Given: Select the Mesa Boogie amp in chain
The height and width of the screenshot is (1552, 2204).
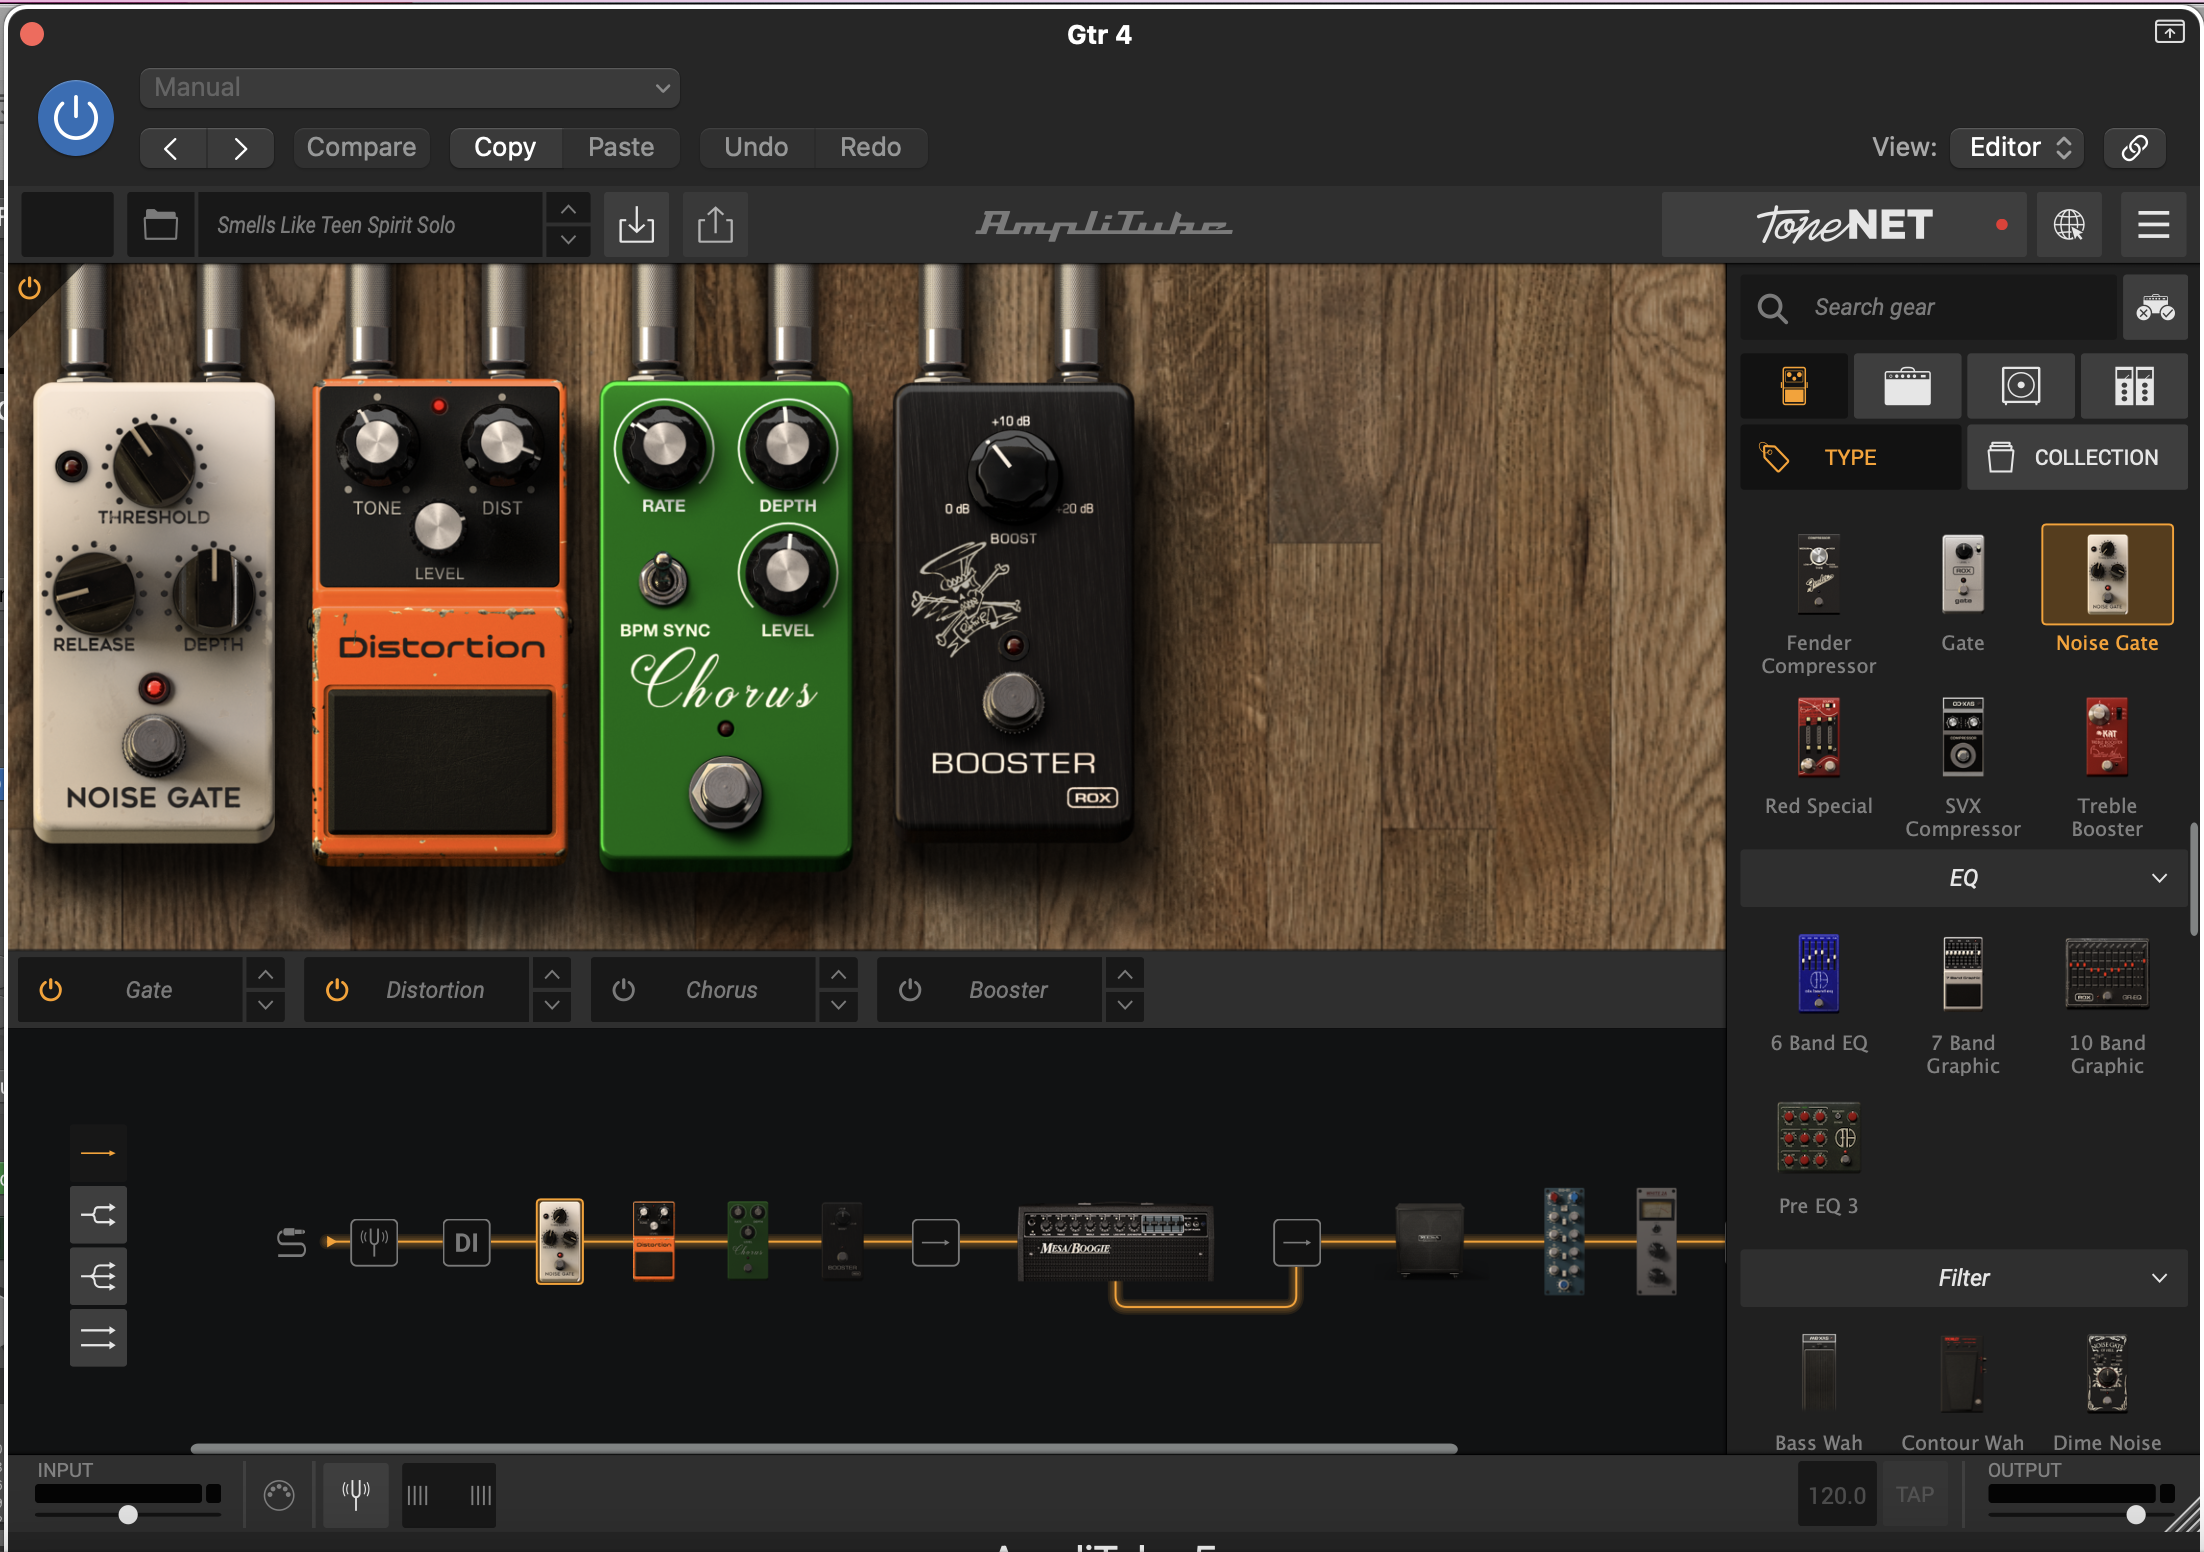Looking at the screenshot, I should 1115,1243.
